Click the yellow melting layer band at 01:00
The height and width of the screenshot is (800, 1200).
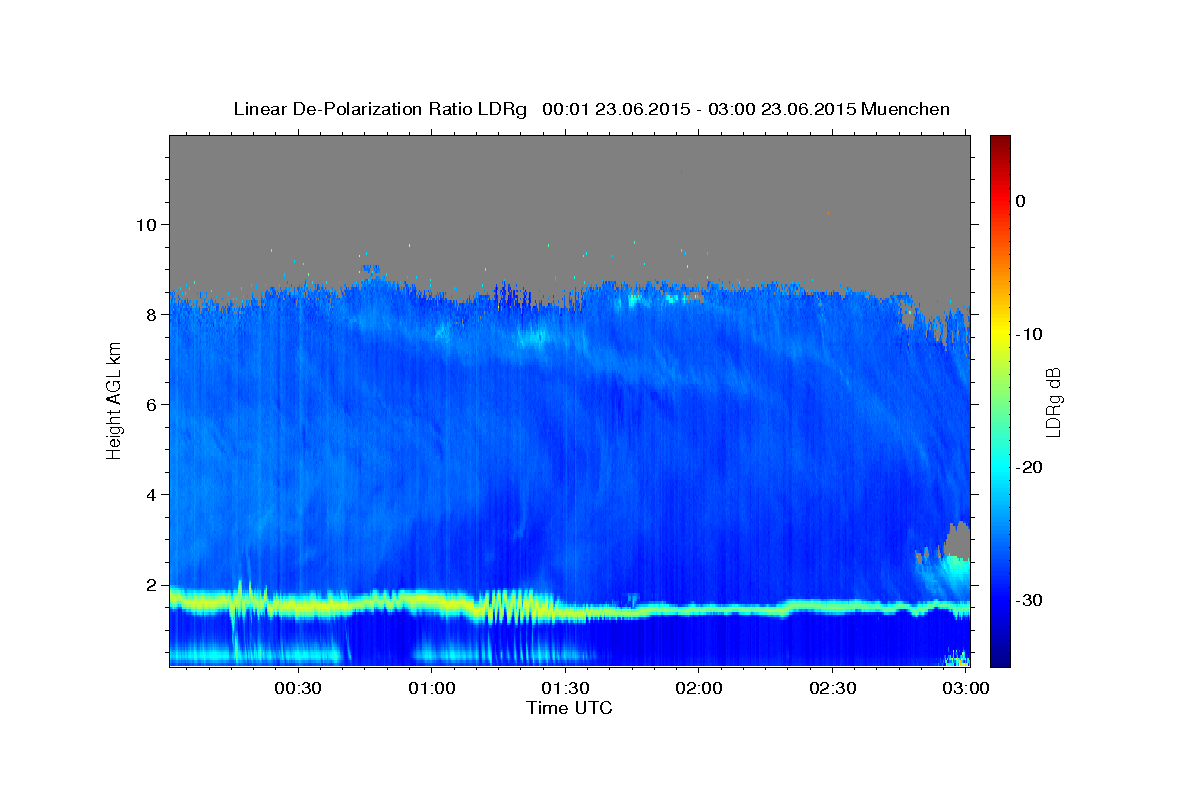coord(431,602)
